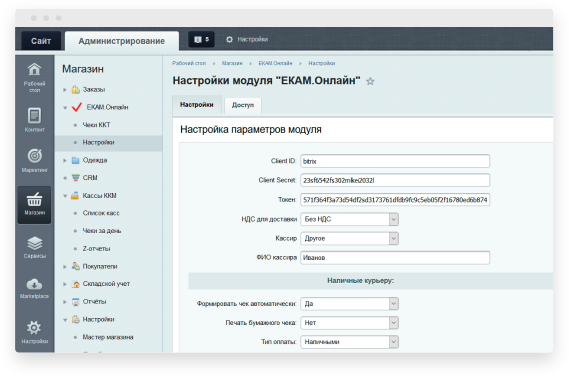Click the notifications icon button in top bar
This screenshot has height=376, width=569.
[201, 39]
